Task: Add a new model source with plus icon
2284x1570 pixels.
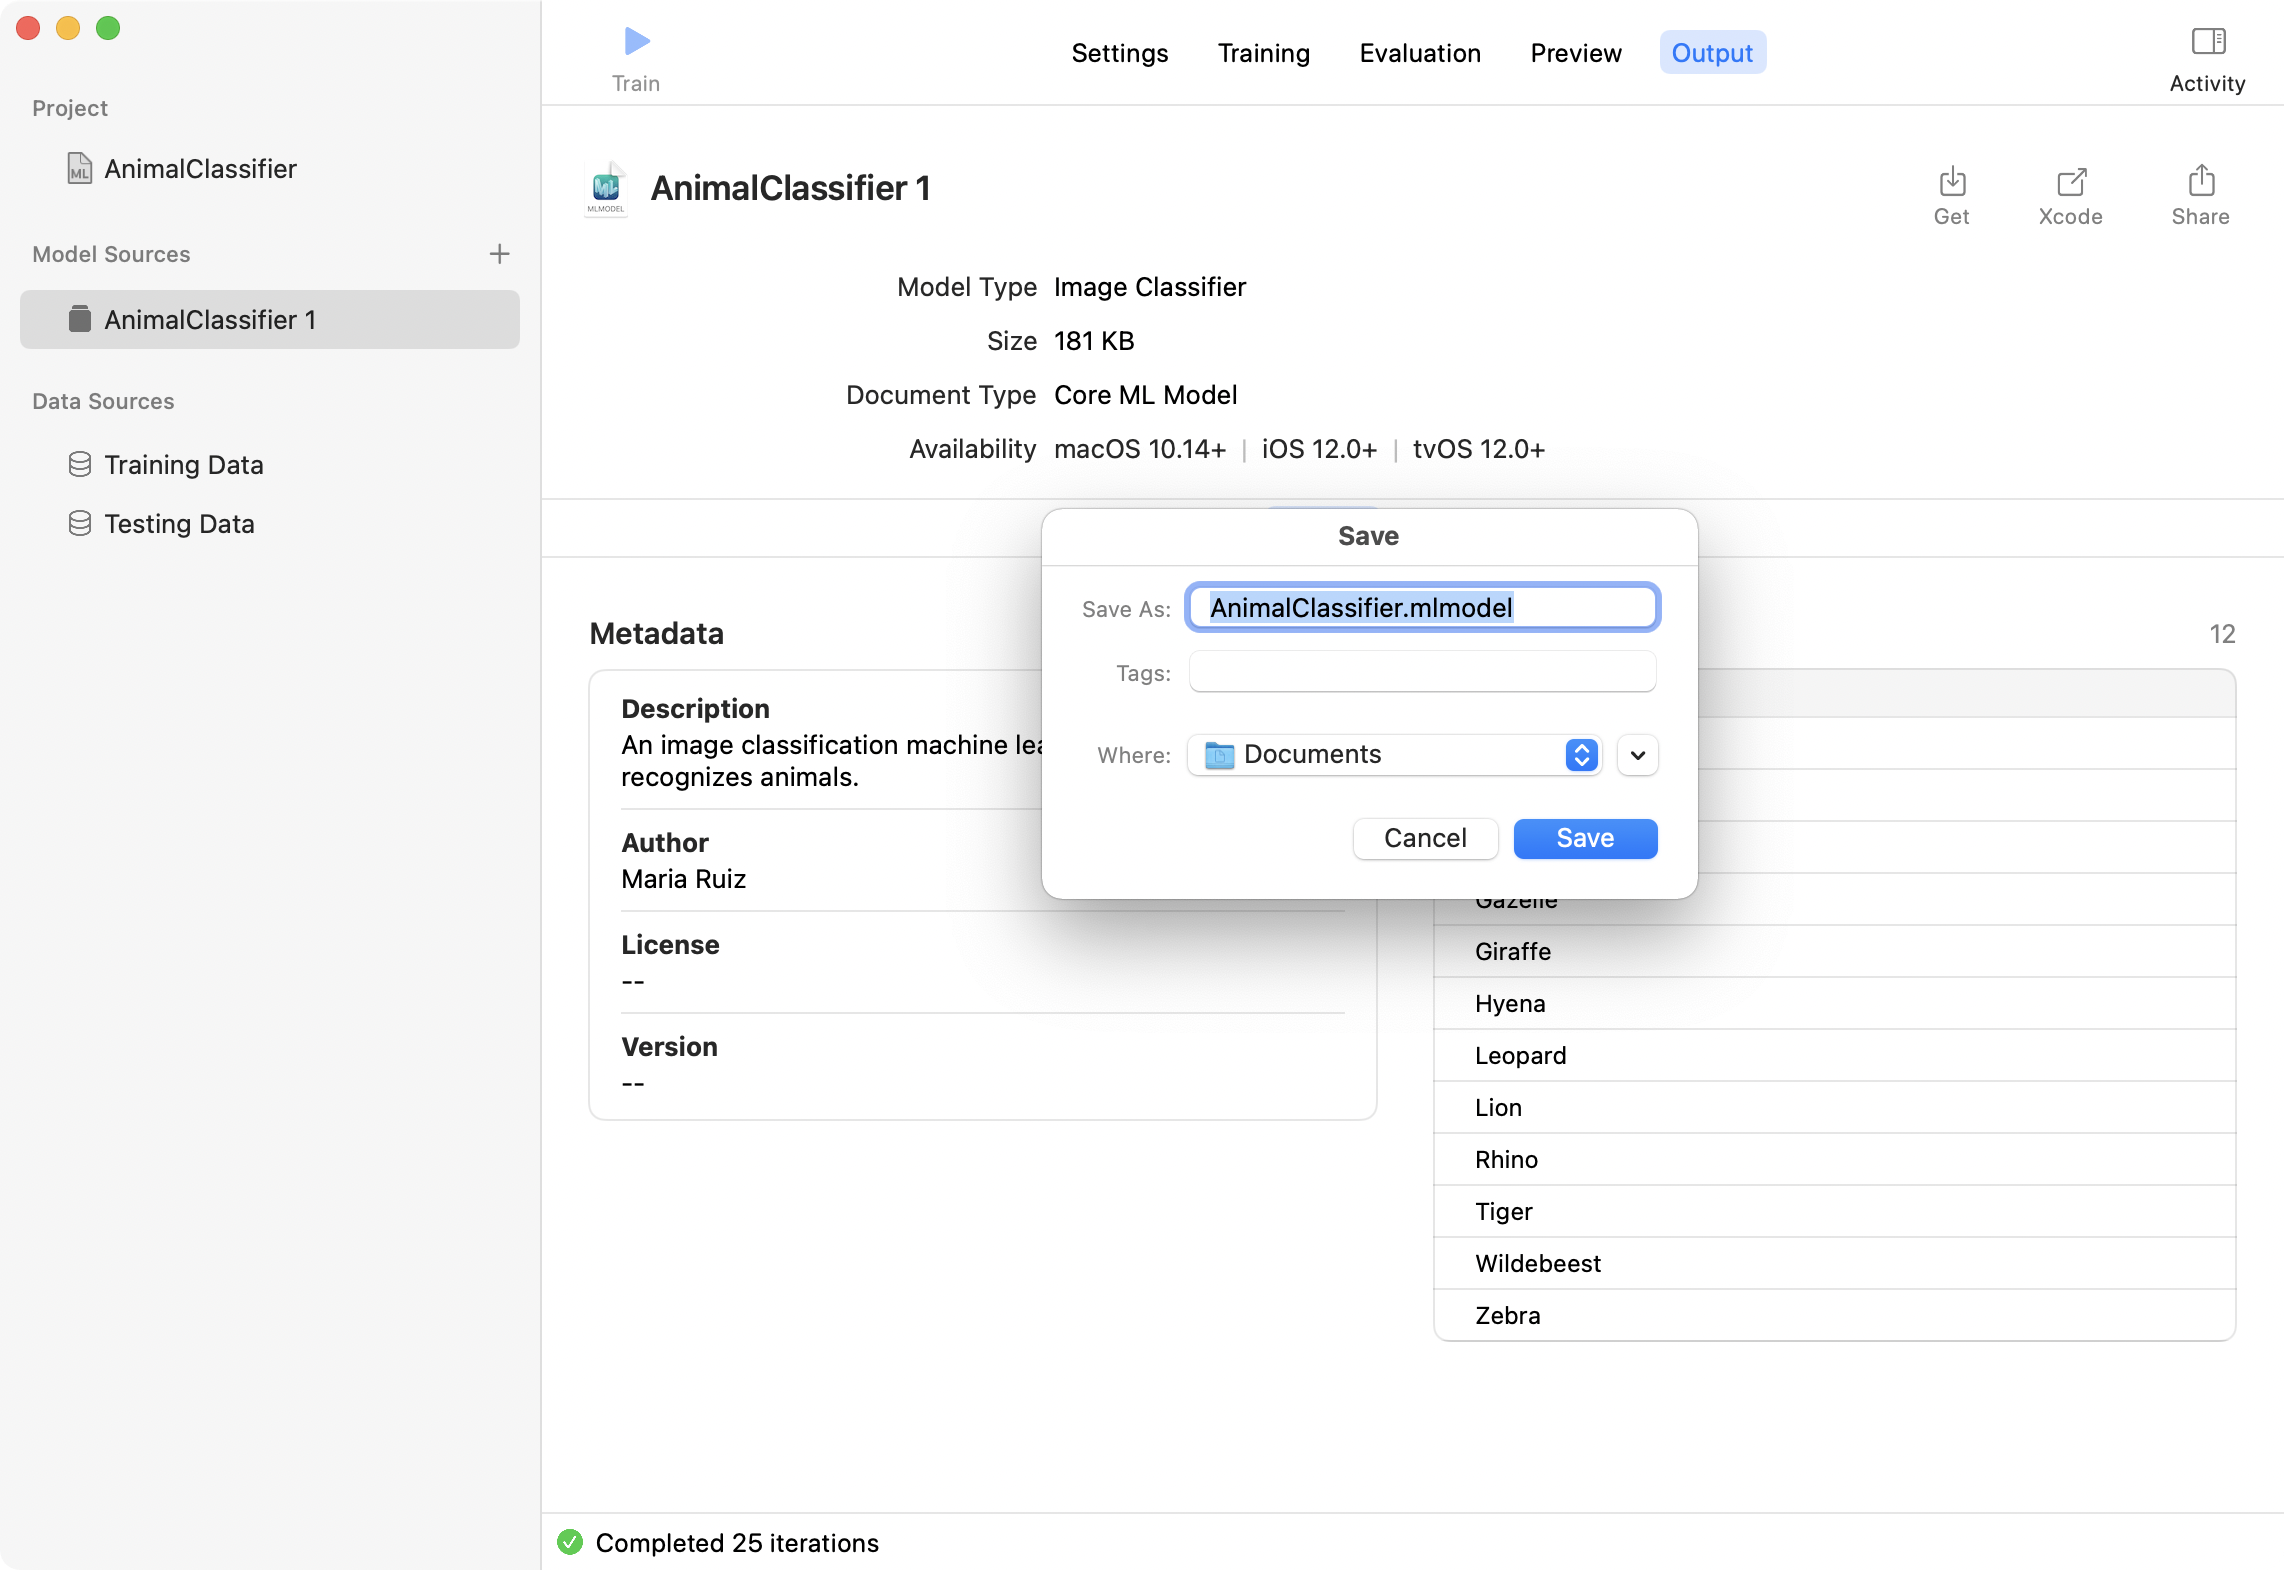Action: point(499,254)
